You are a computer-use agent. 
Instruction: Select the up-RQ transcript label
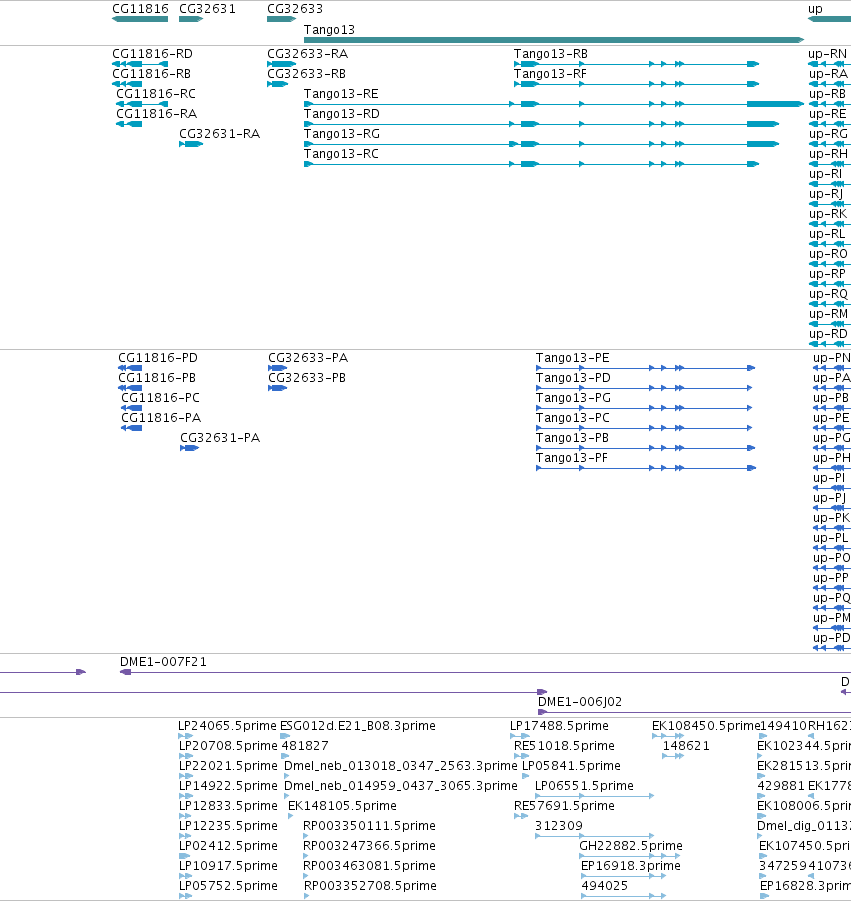tap(828, 294)
